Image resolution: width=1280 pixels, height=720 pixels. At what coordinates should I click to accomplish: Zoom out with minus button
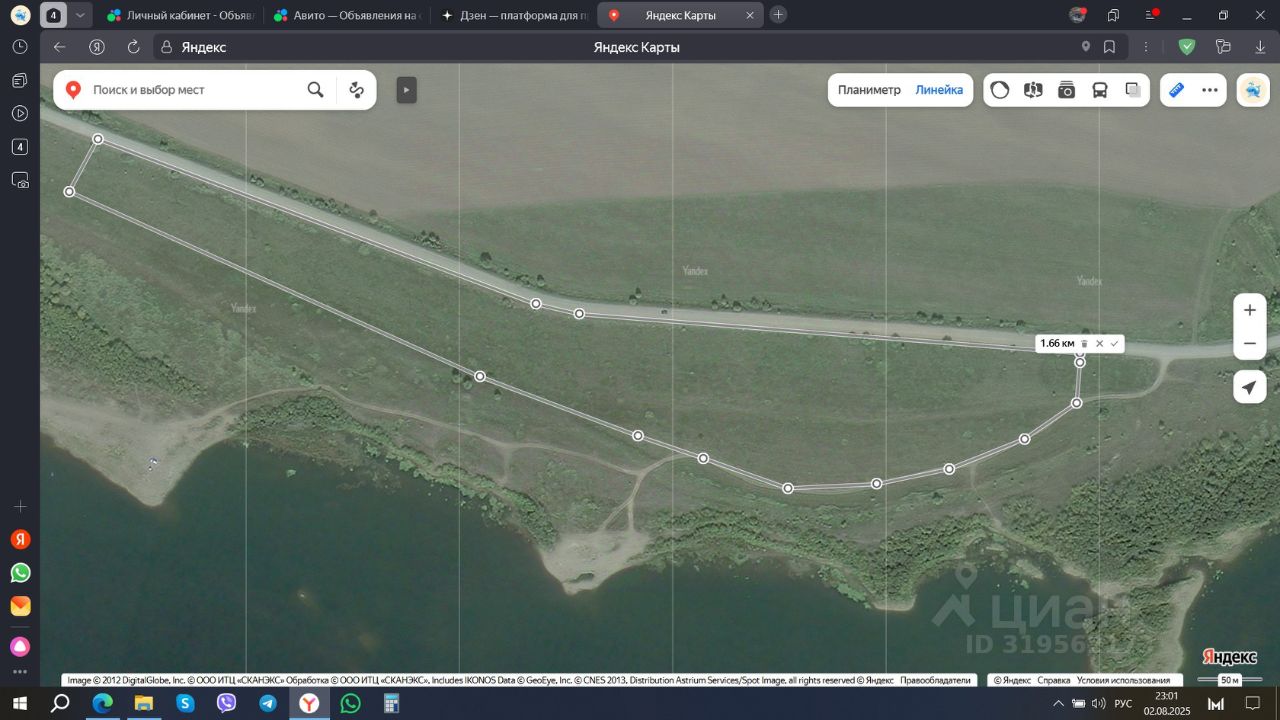pyautogui.click(x=1250, y=343)
